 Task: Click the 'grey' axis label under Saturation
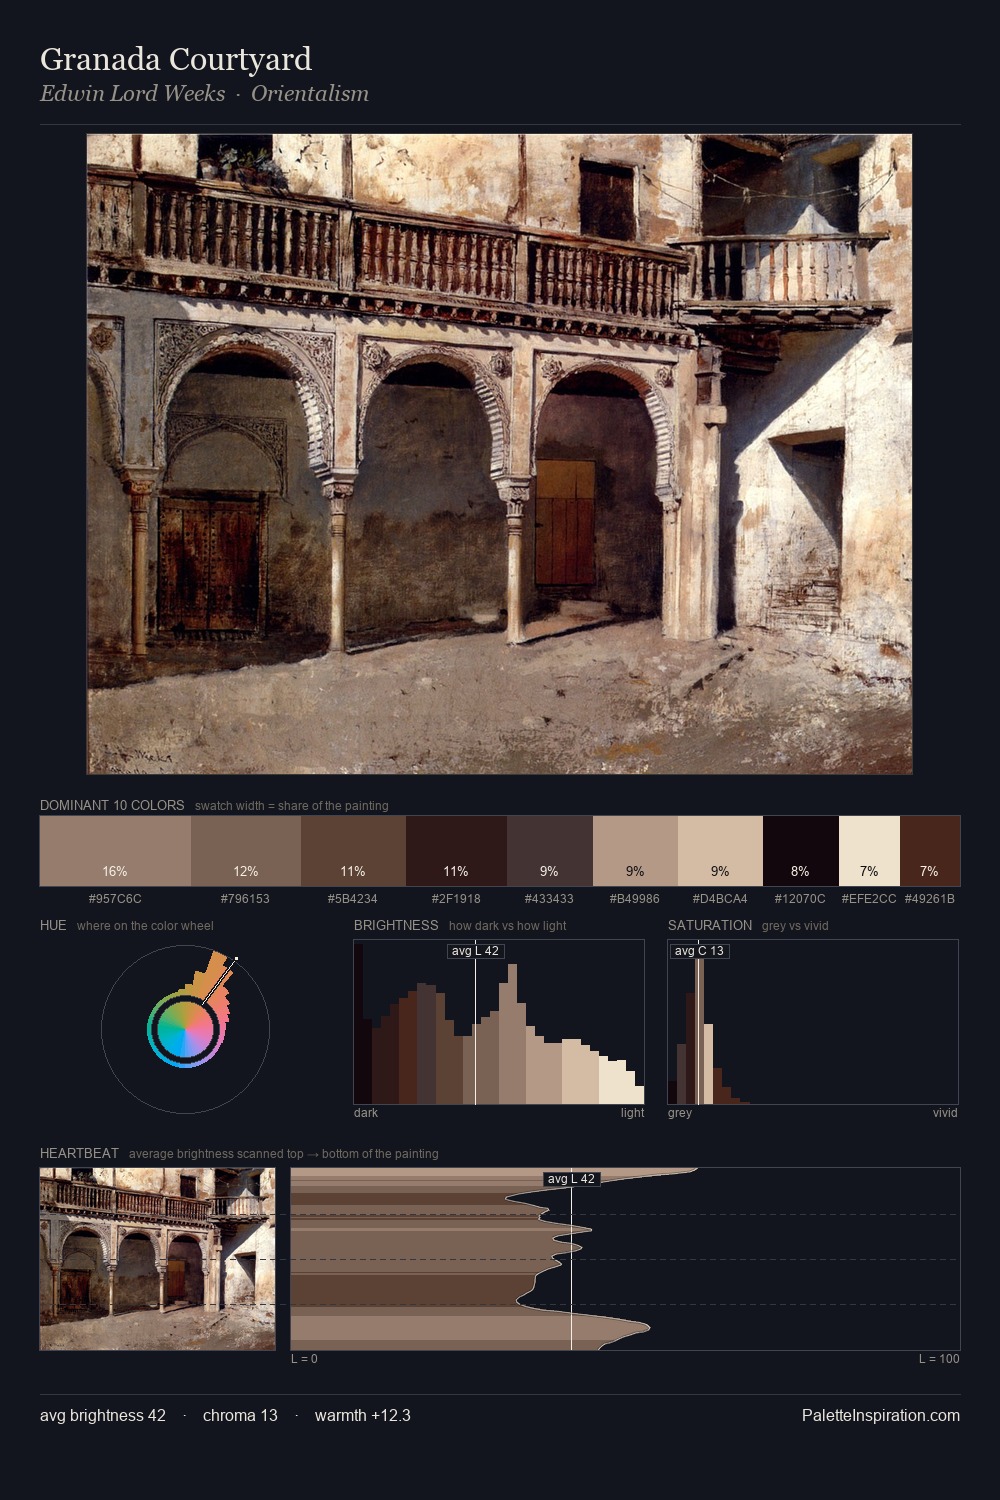(x=680, y=1113)
